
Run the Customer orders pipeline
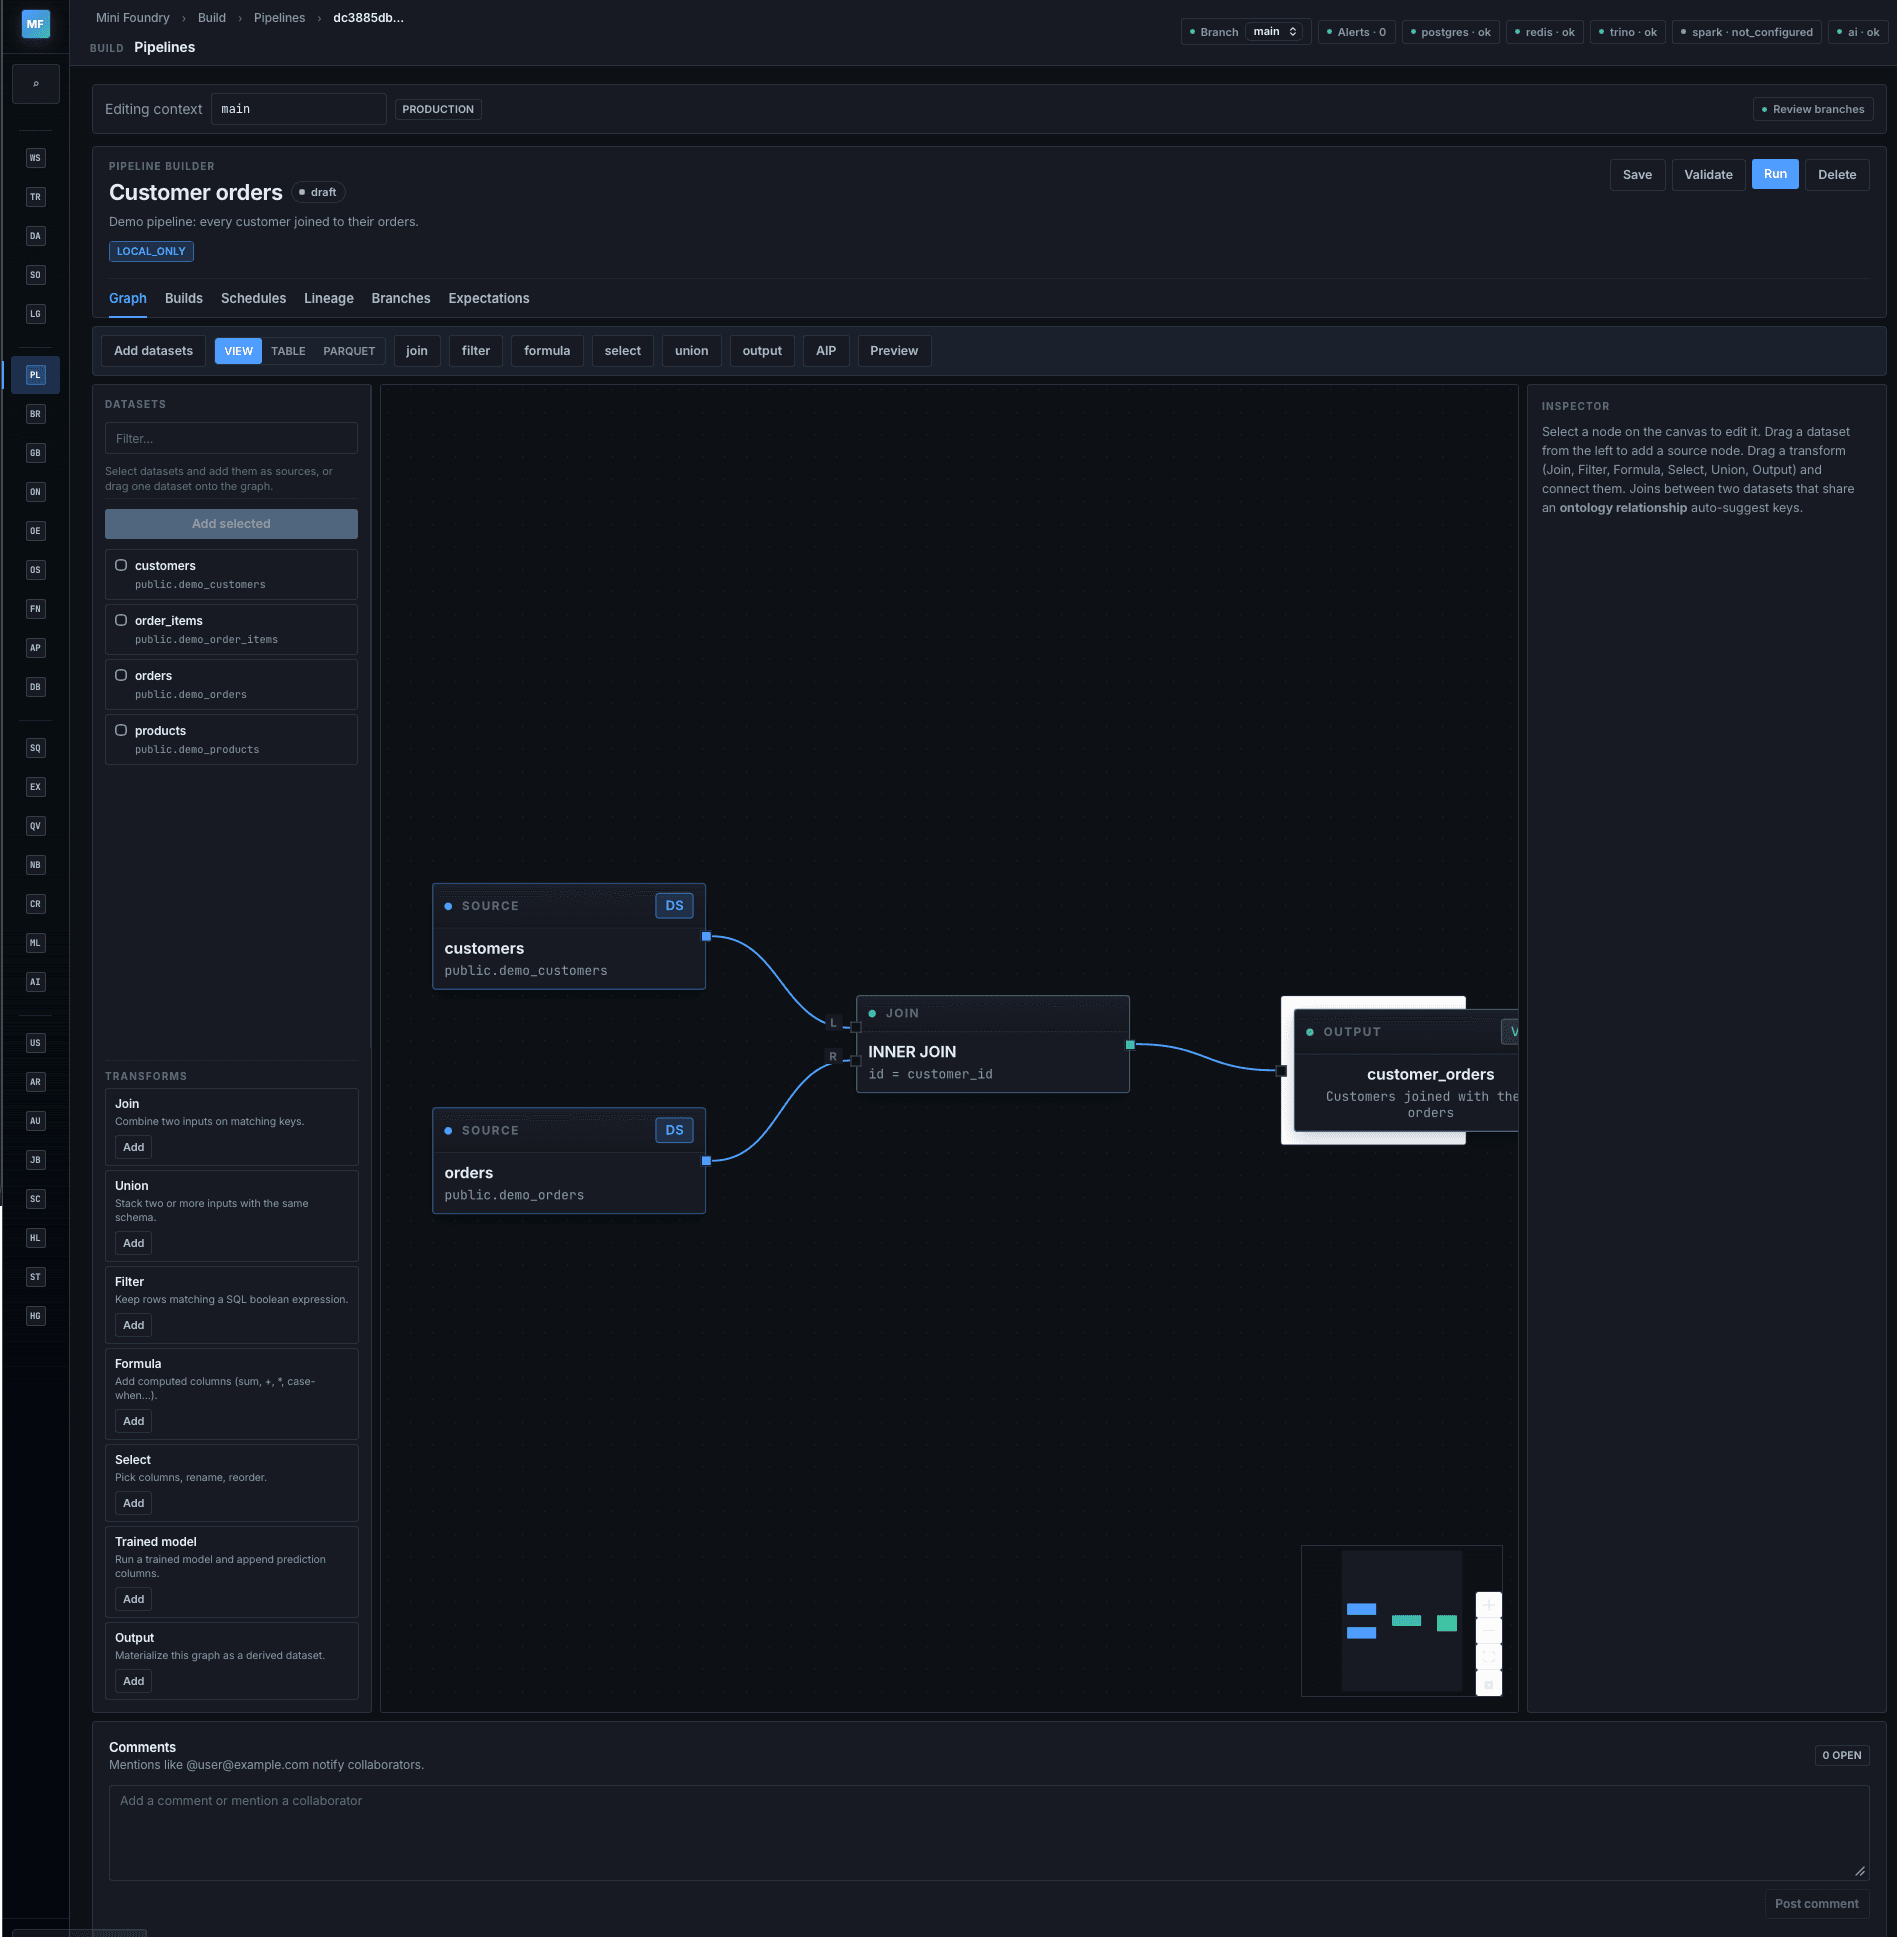1775,174
